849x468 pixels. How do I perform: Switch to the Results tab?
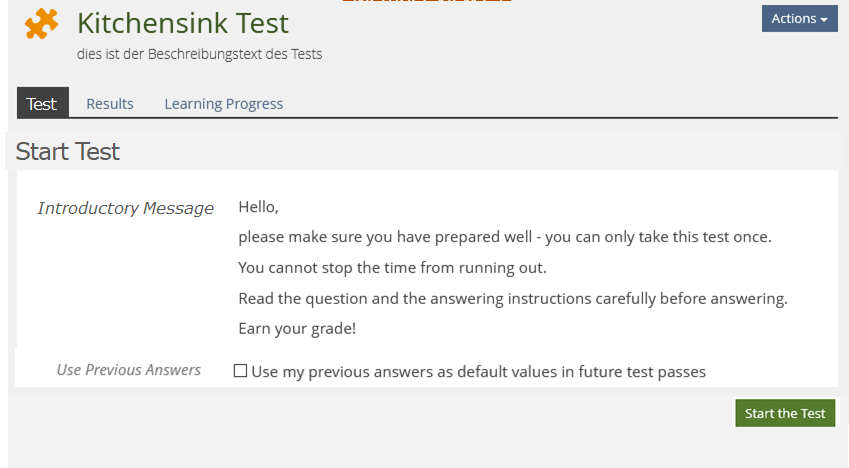[x=110, y=104]
